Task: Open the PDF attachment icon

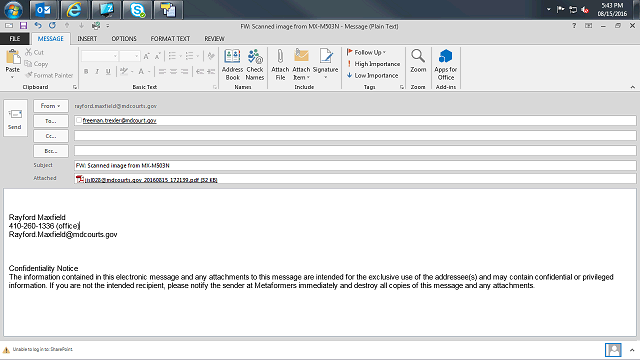Action: pyautogui.click(x=80, y=179)
